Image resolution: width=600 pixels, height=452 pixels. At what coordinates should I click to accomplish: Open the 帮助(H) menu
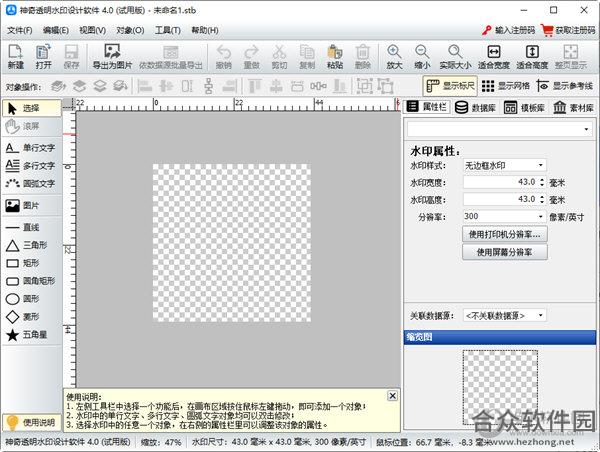(205, 30)
